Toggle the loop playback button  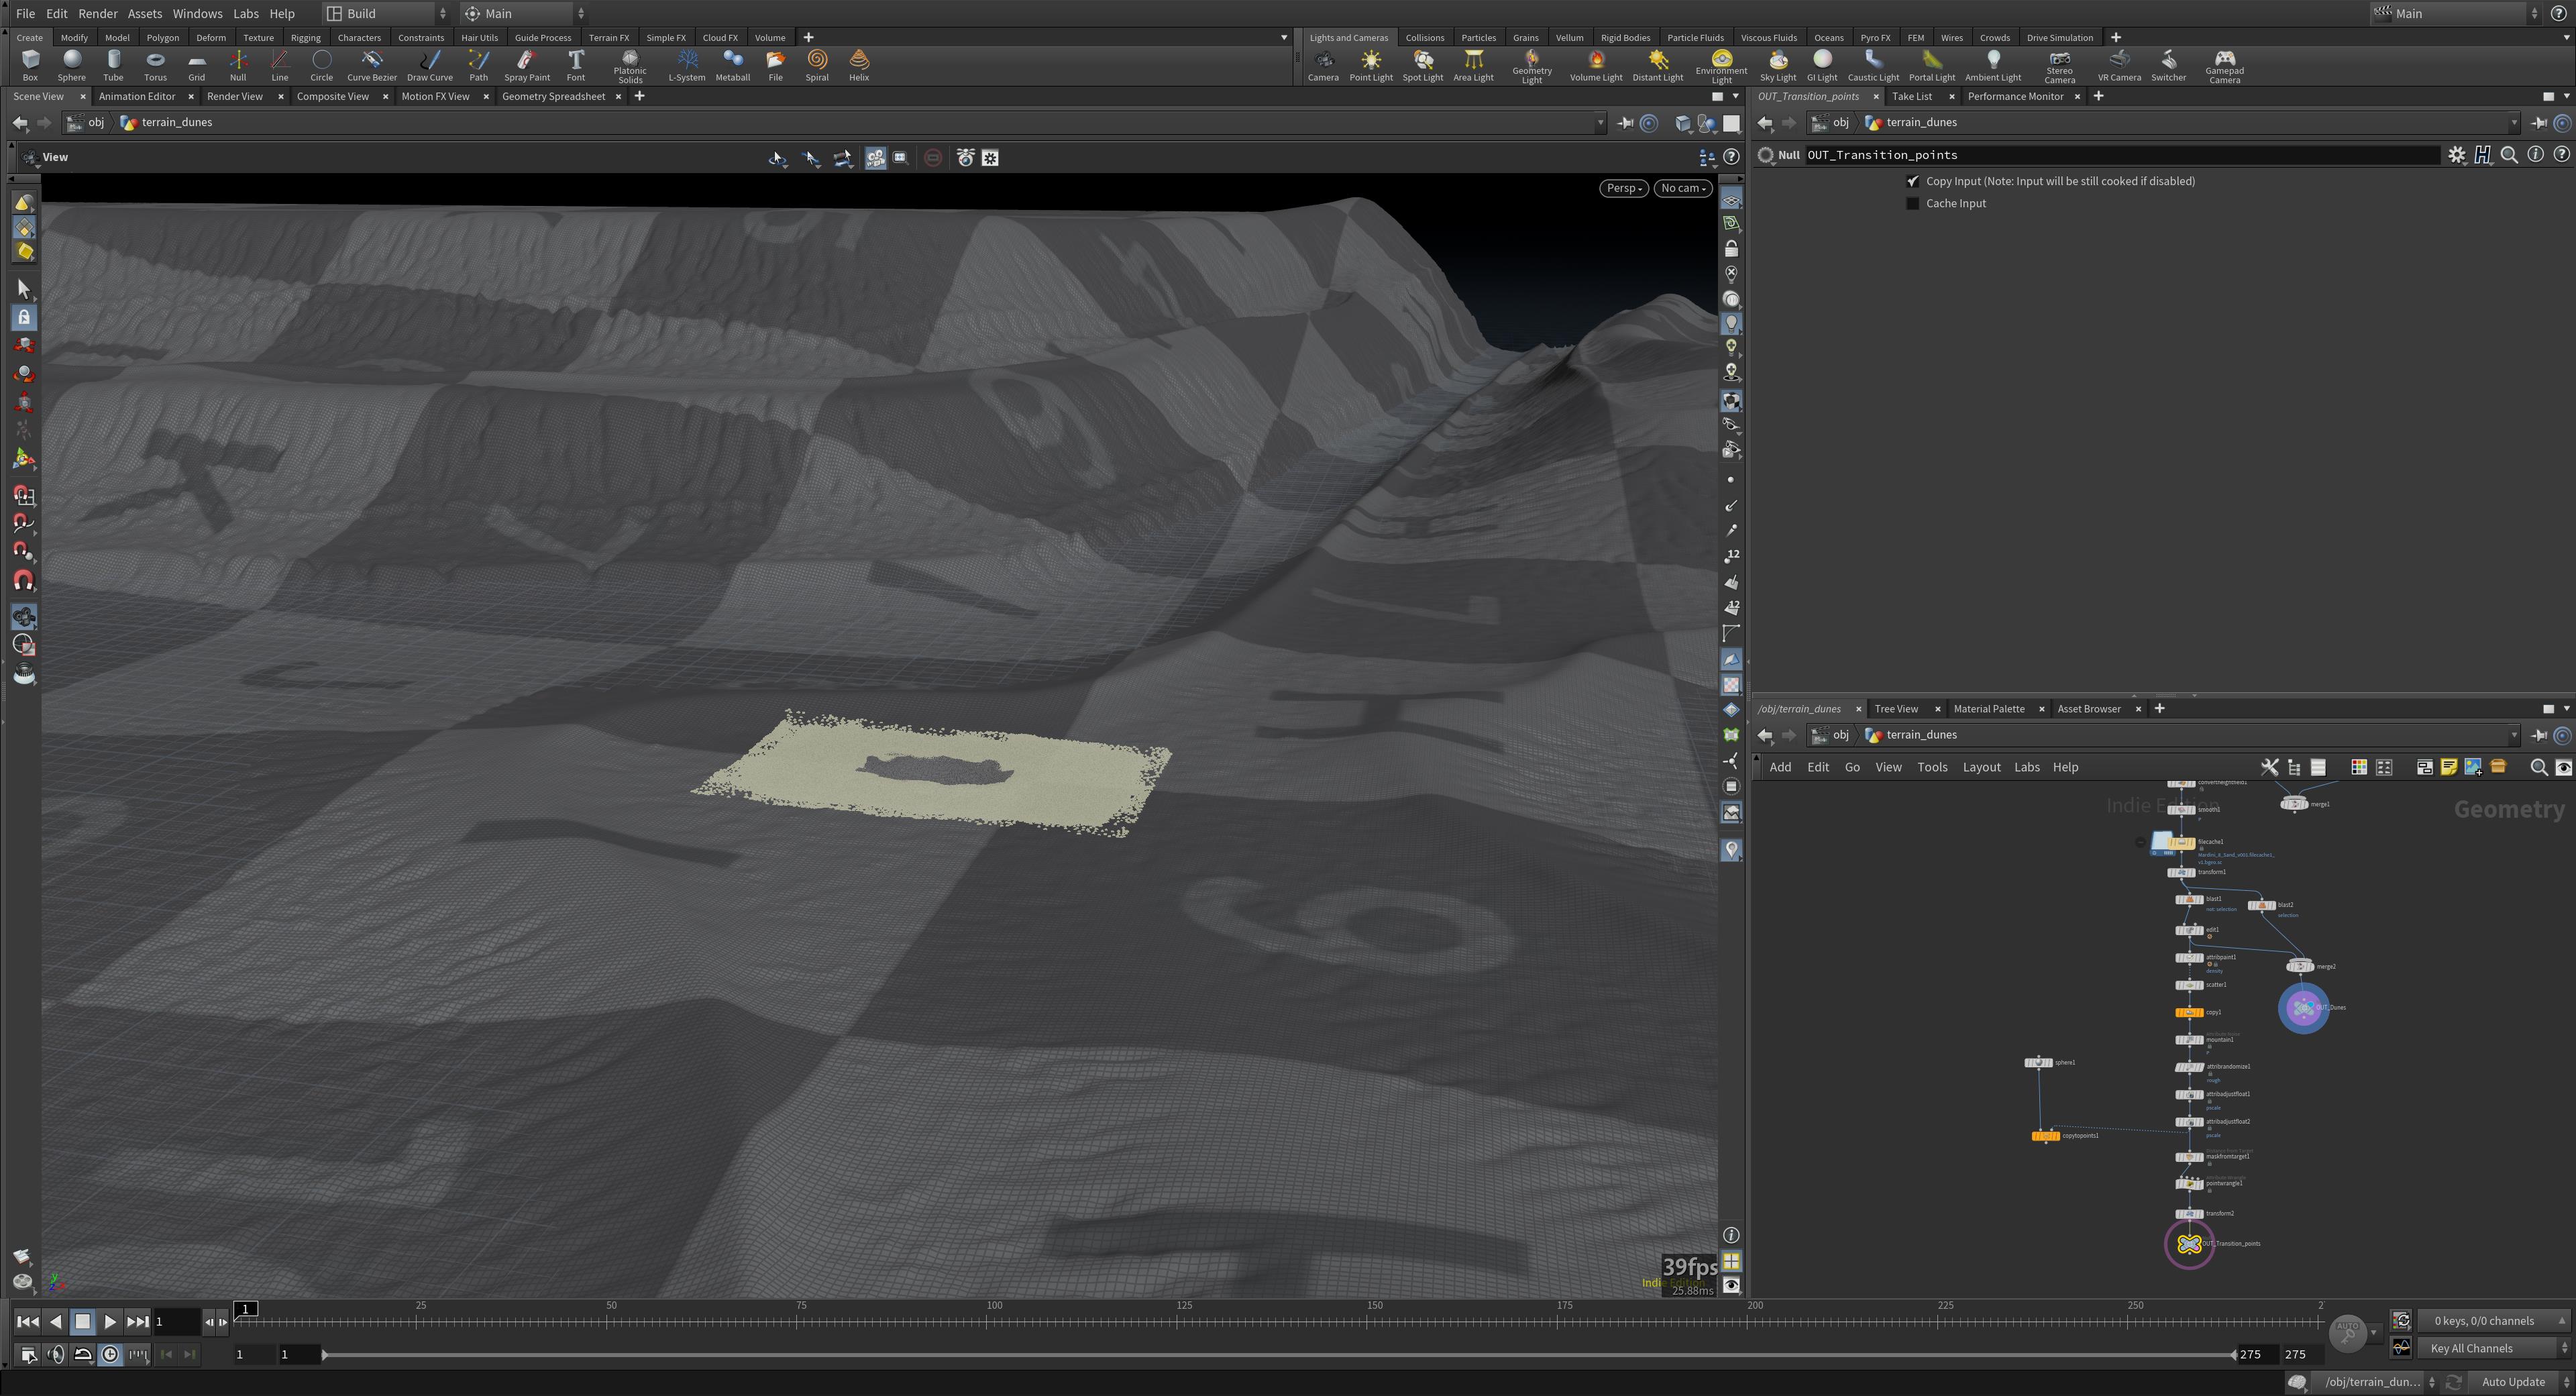pyautogui.click(x=83, y=1354)
